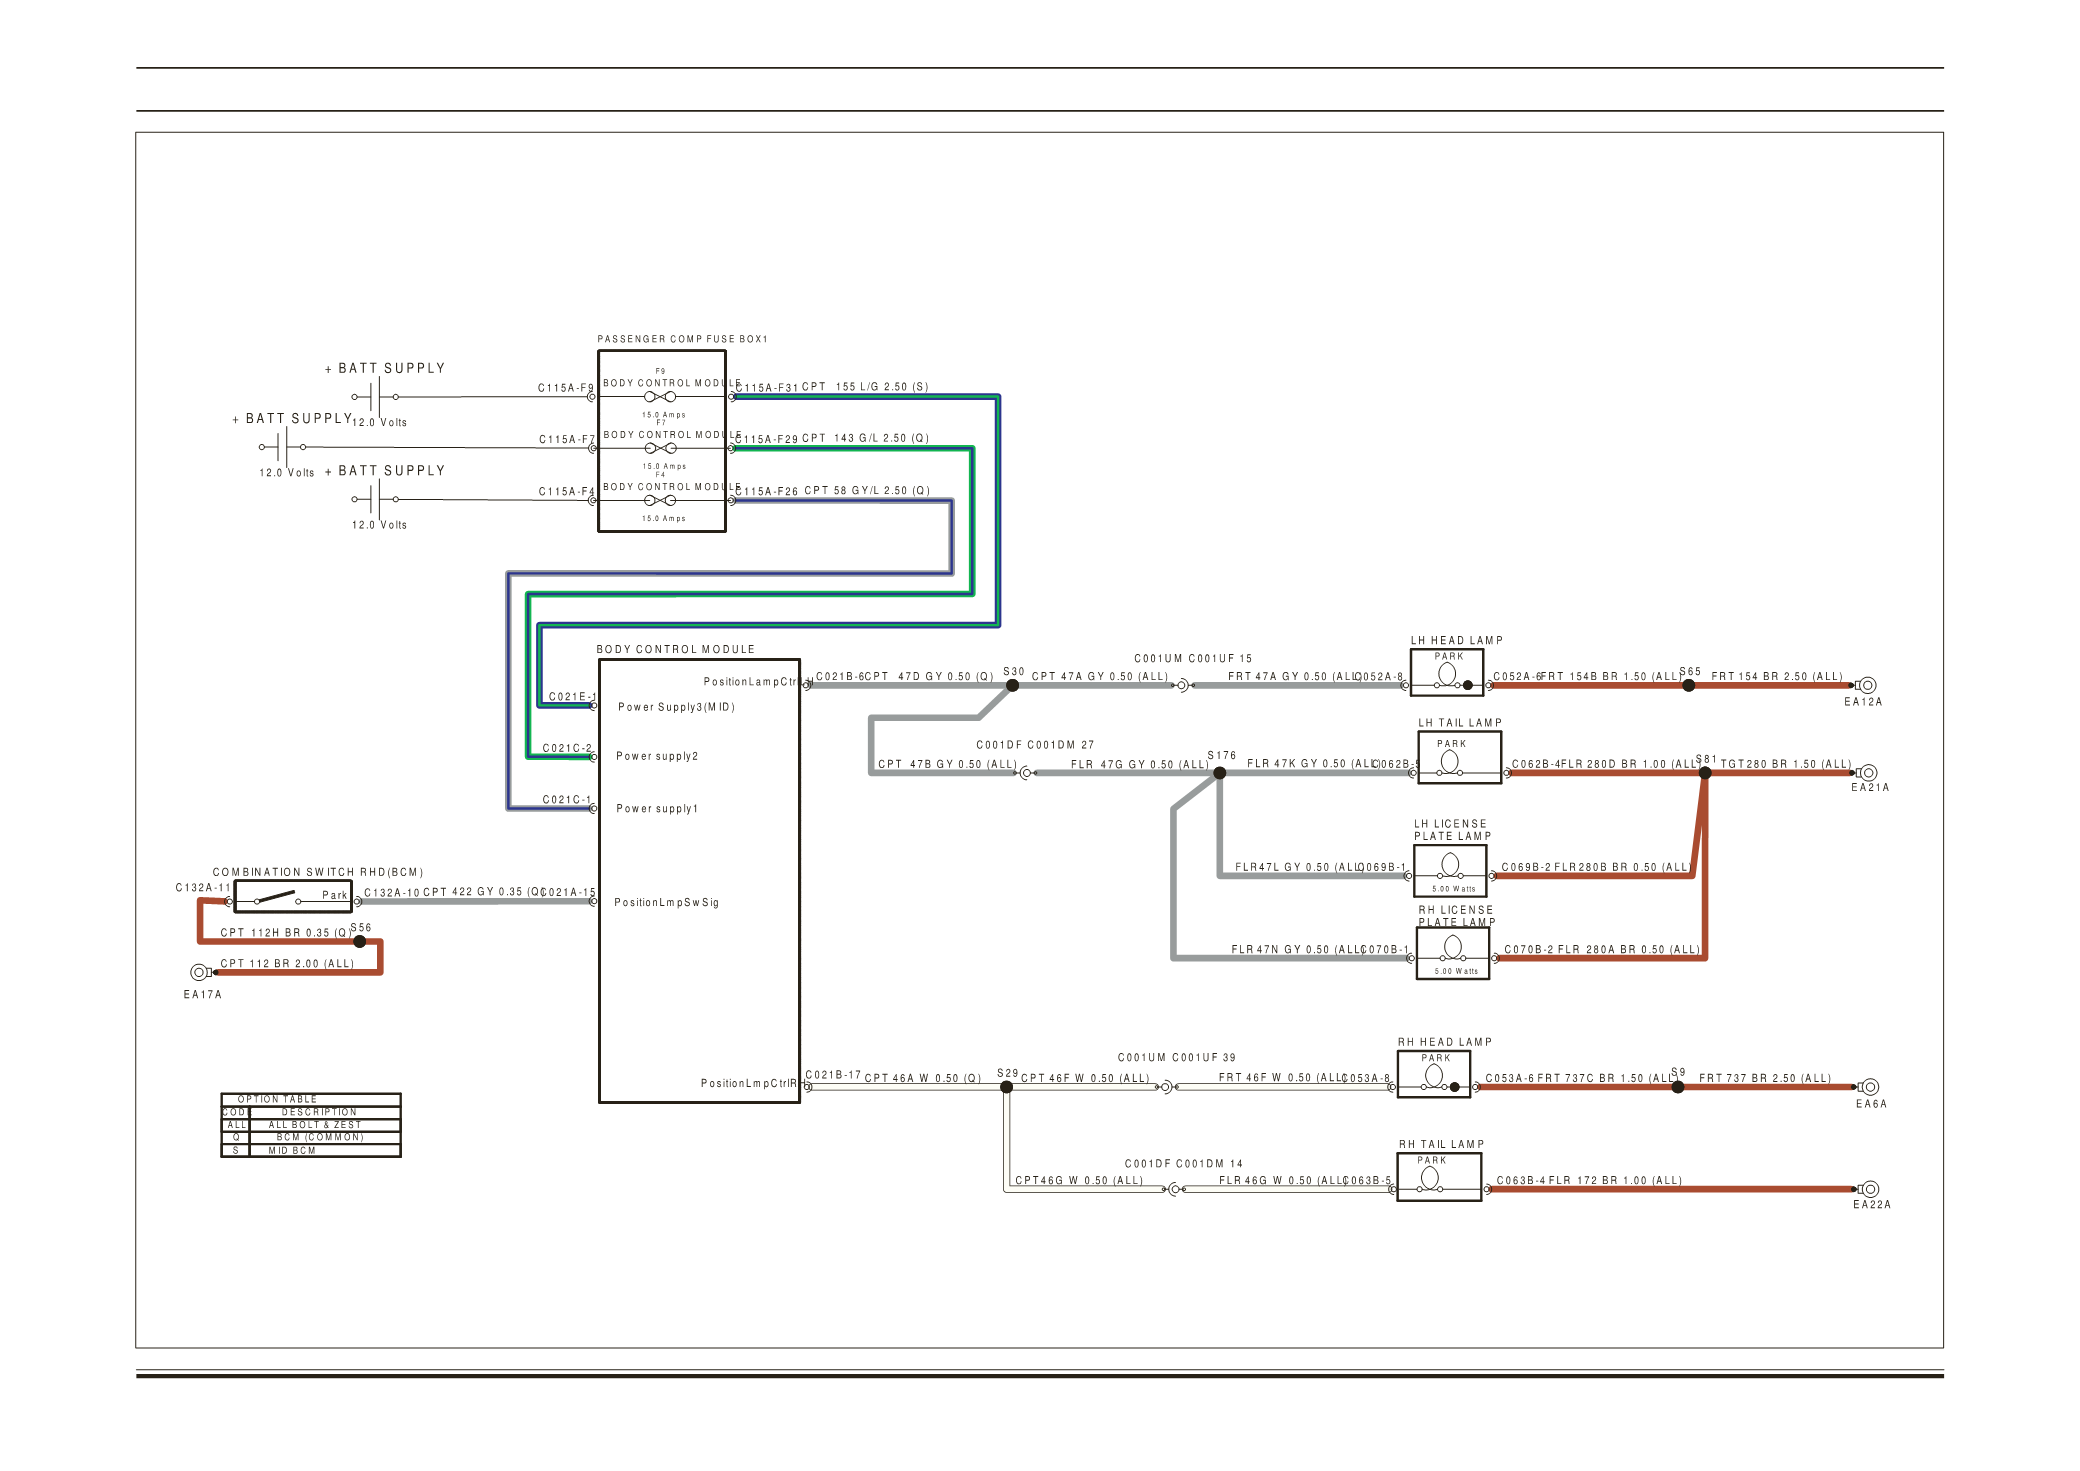
Task: Click the Park switch symbol in combination switch
Action: (x=277, y=897)
